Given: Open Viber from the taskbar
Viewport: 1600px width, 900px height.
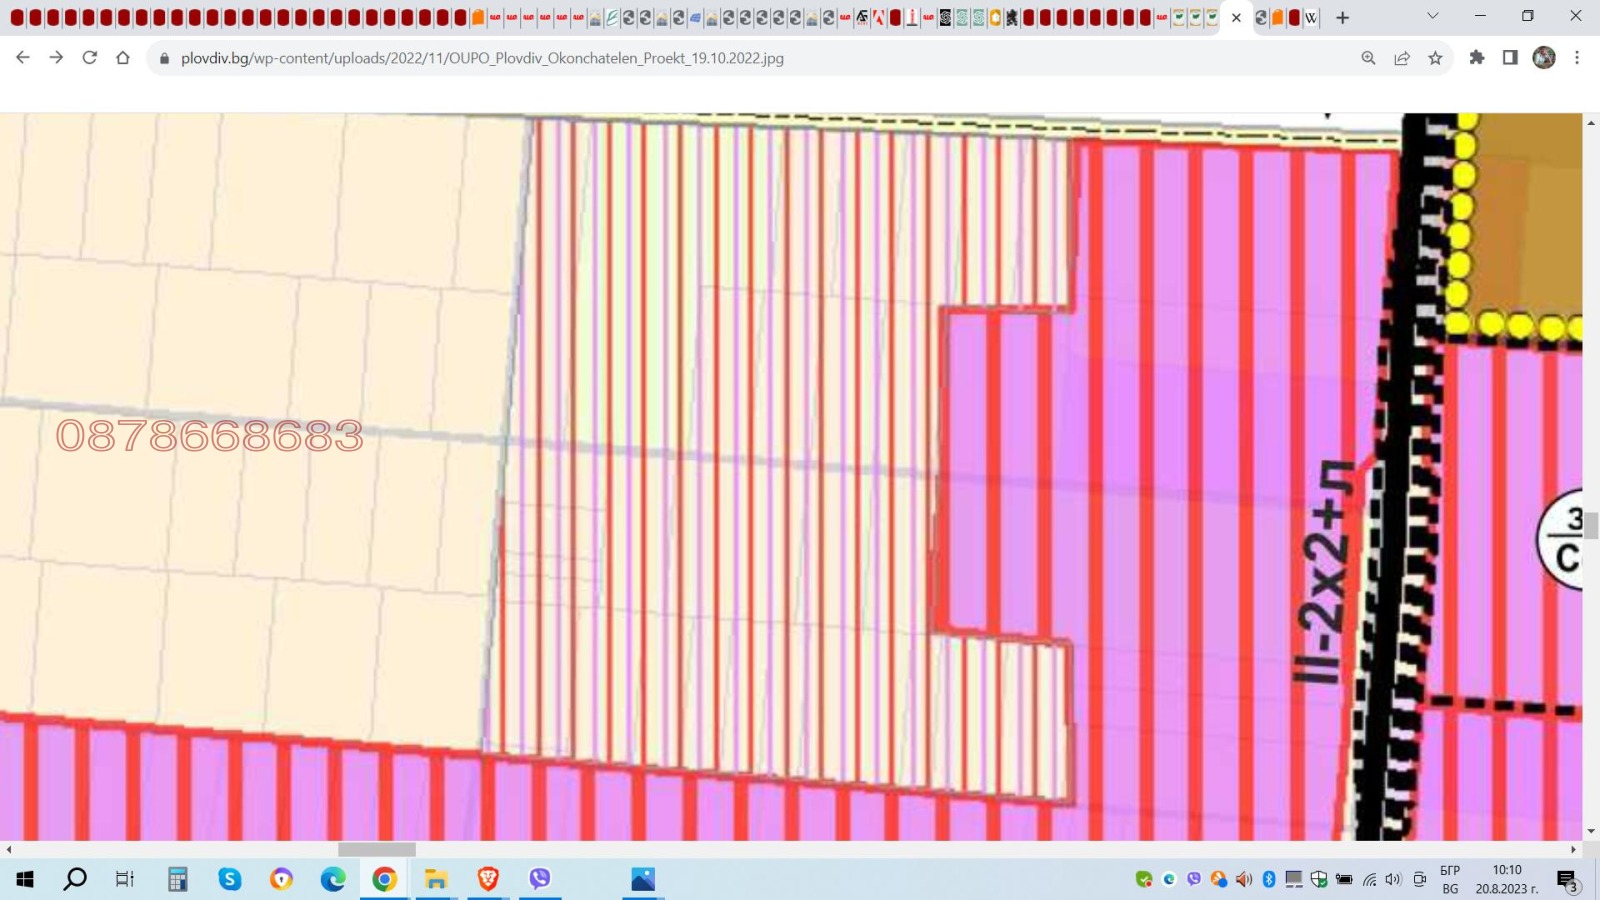Looking at the screenshot, I should click(x=540, y=879).
